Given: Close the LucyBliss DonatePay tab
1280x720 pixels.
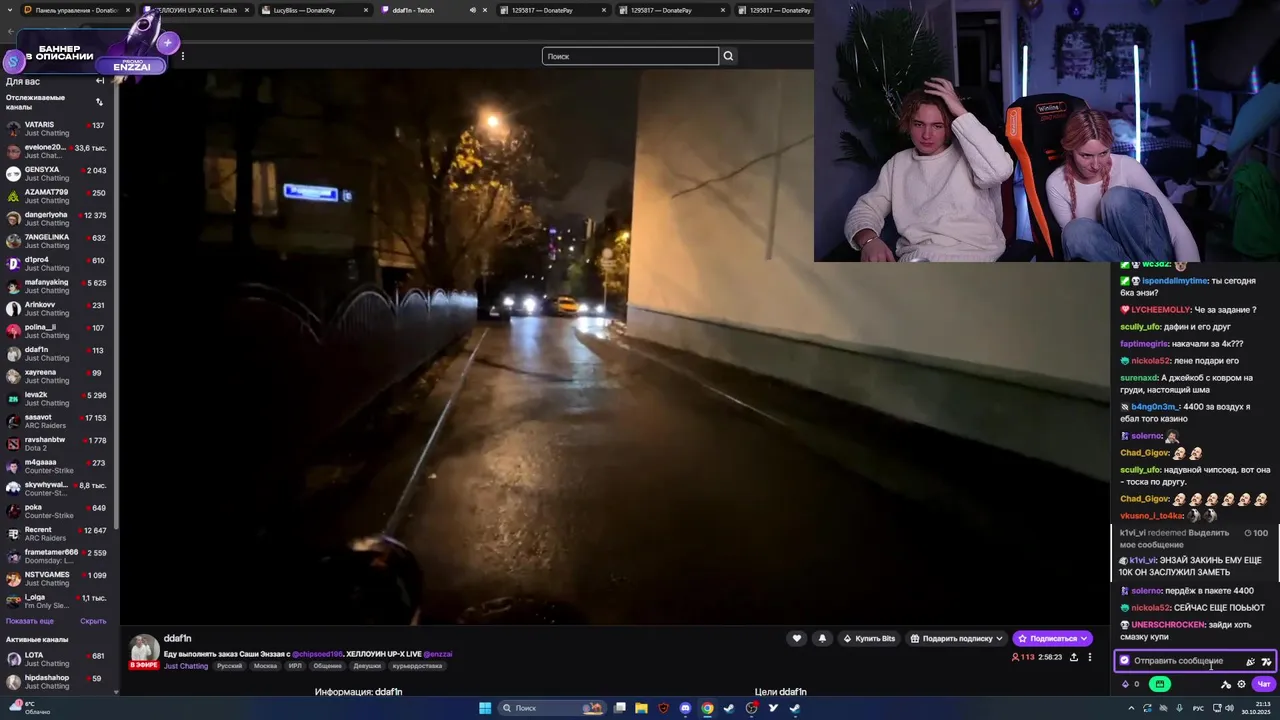Looking at the screenshot, I should click(x=366, y=10).
